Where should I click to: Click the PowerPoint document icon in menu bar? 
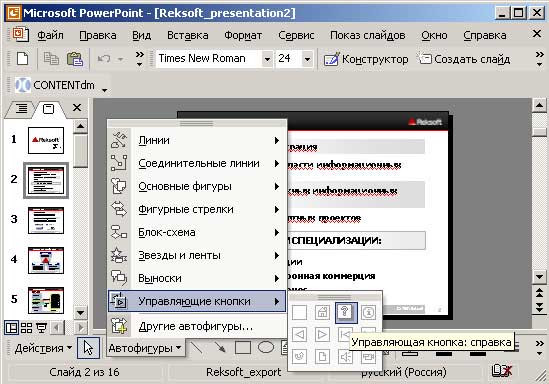[20, 35]
